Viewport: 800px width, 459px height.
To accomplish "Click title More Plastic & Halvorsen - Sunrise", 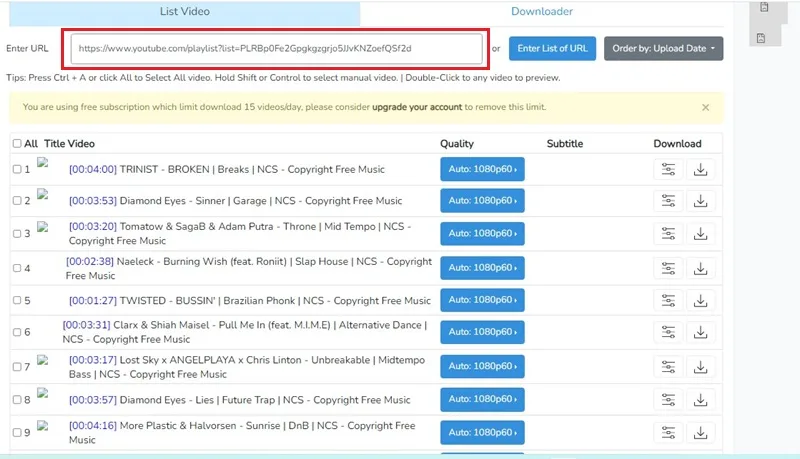I will tap(242, 432).
